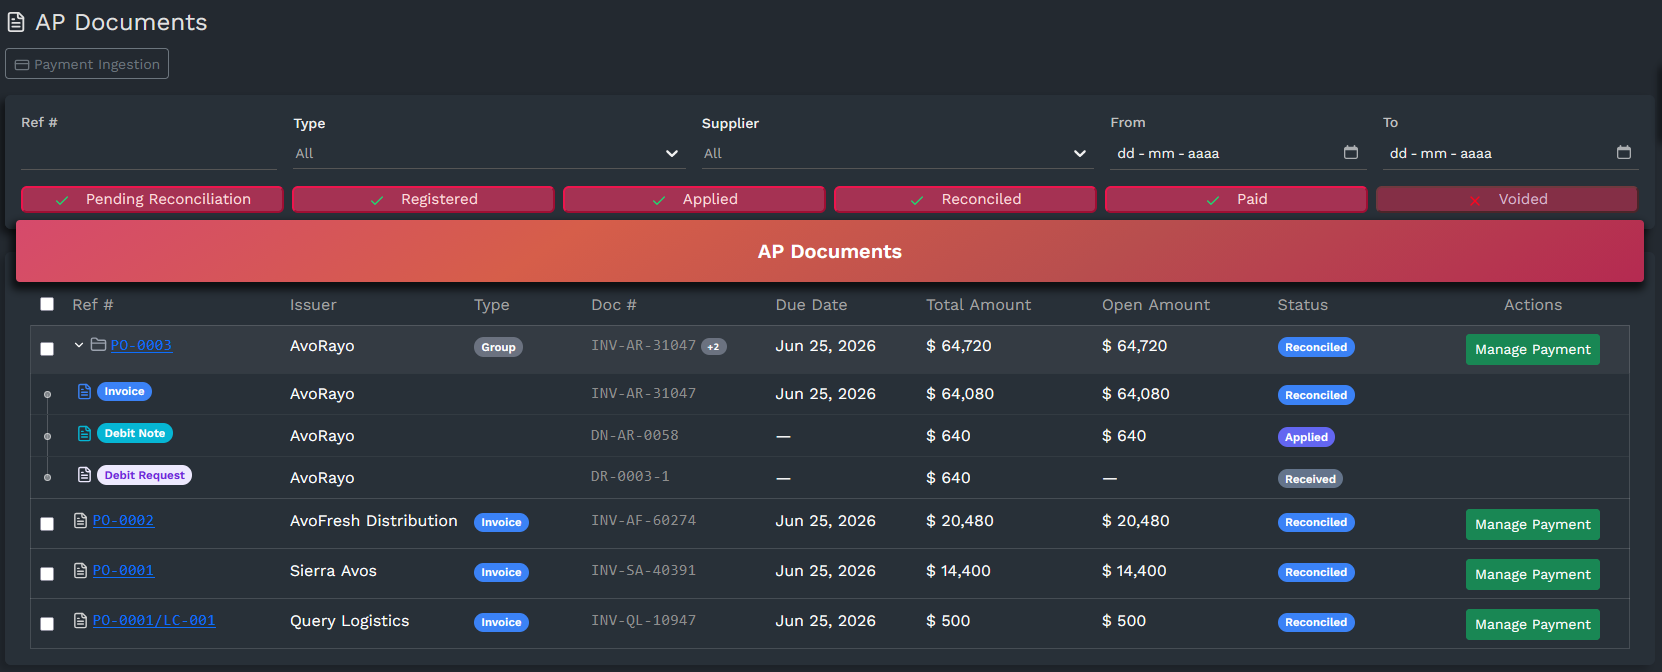Click the $ 64,080 total amount cell
Viewport: 1662px width, 672px height.
[x=960, y=394]
